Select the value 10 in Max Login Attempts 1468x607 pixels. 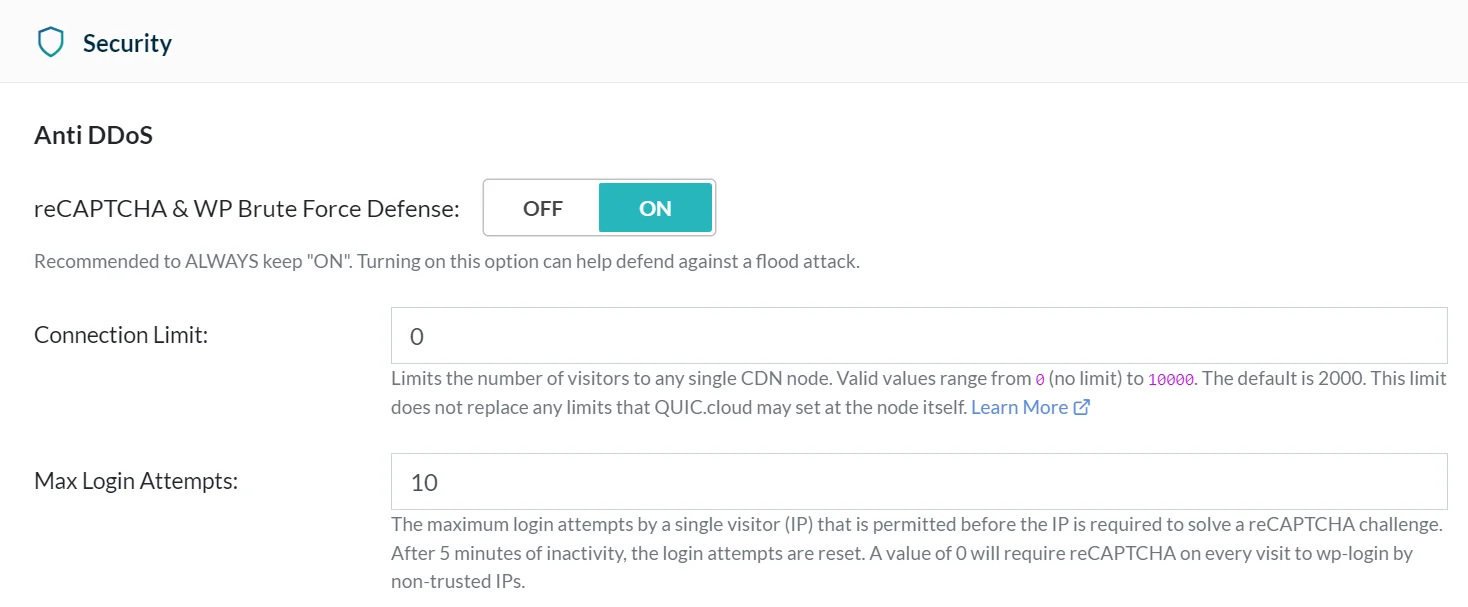(423, 481)
